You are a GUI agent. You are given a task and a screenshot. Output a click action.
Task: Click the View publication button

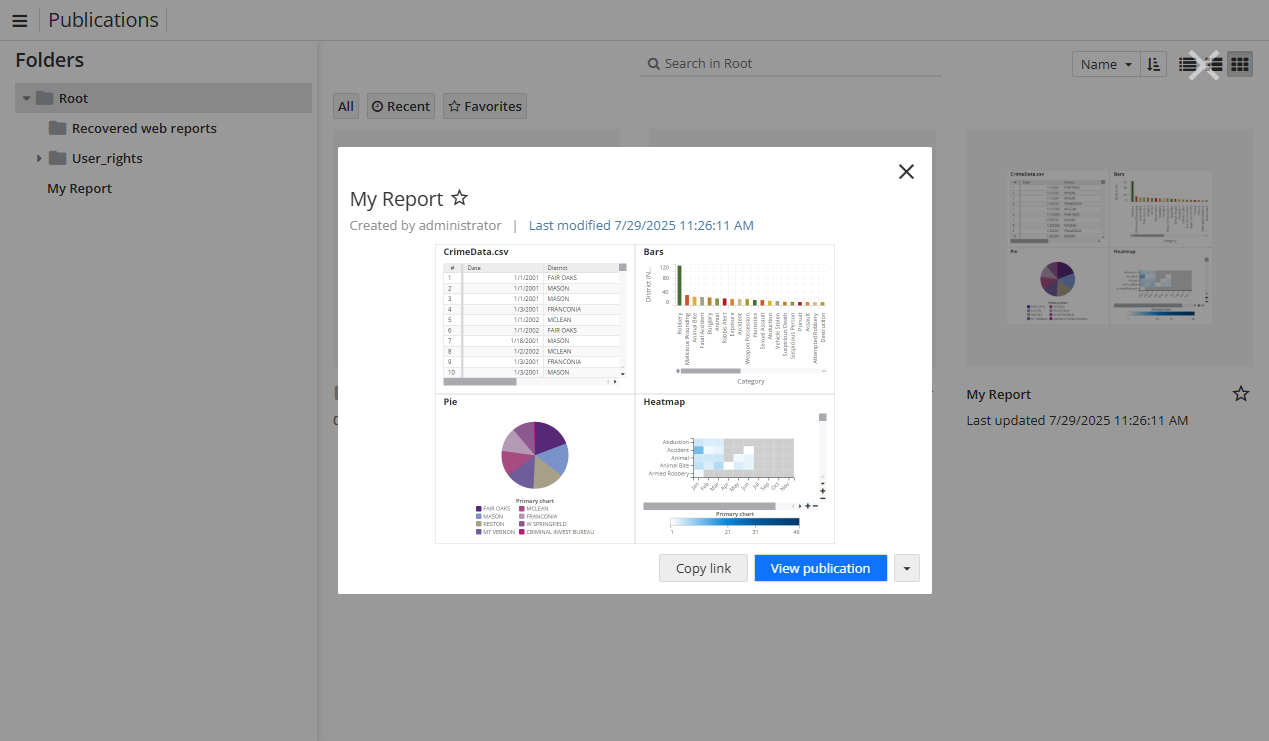click(820, 568)
